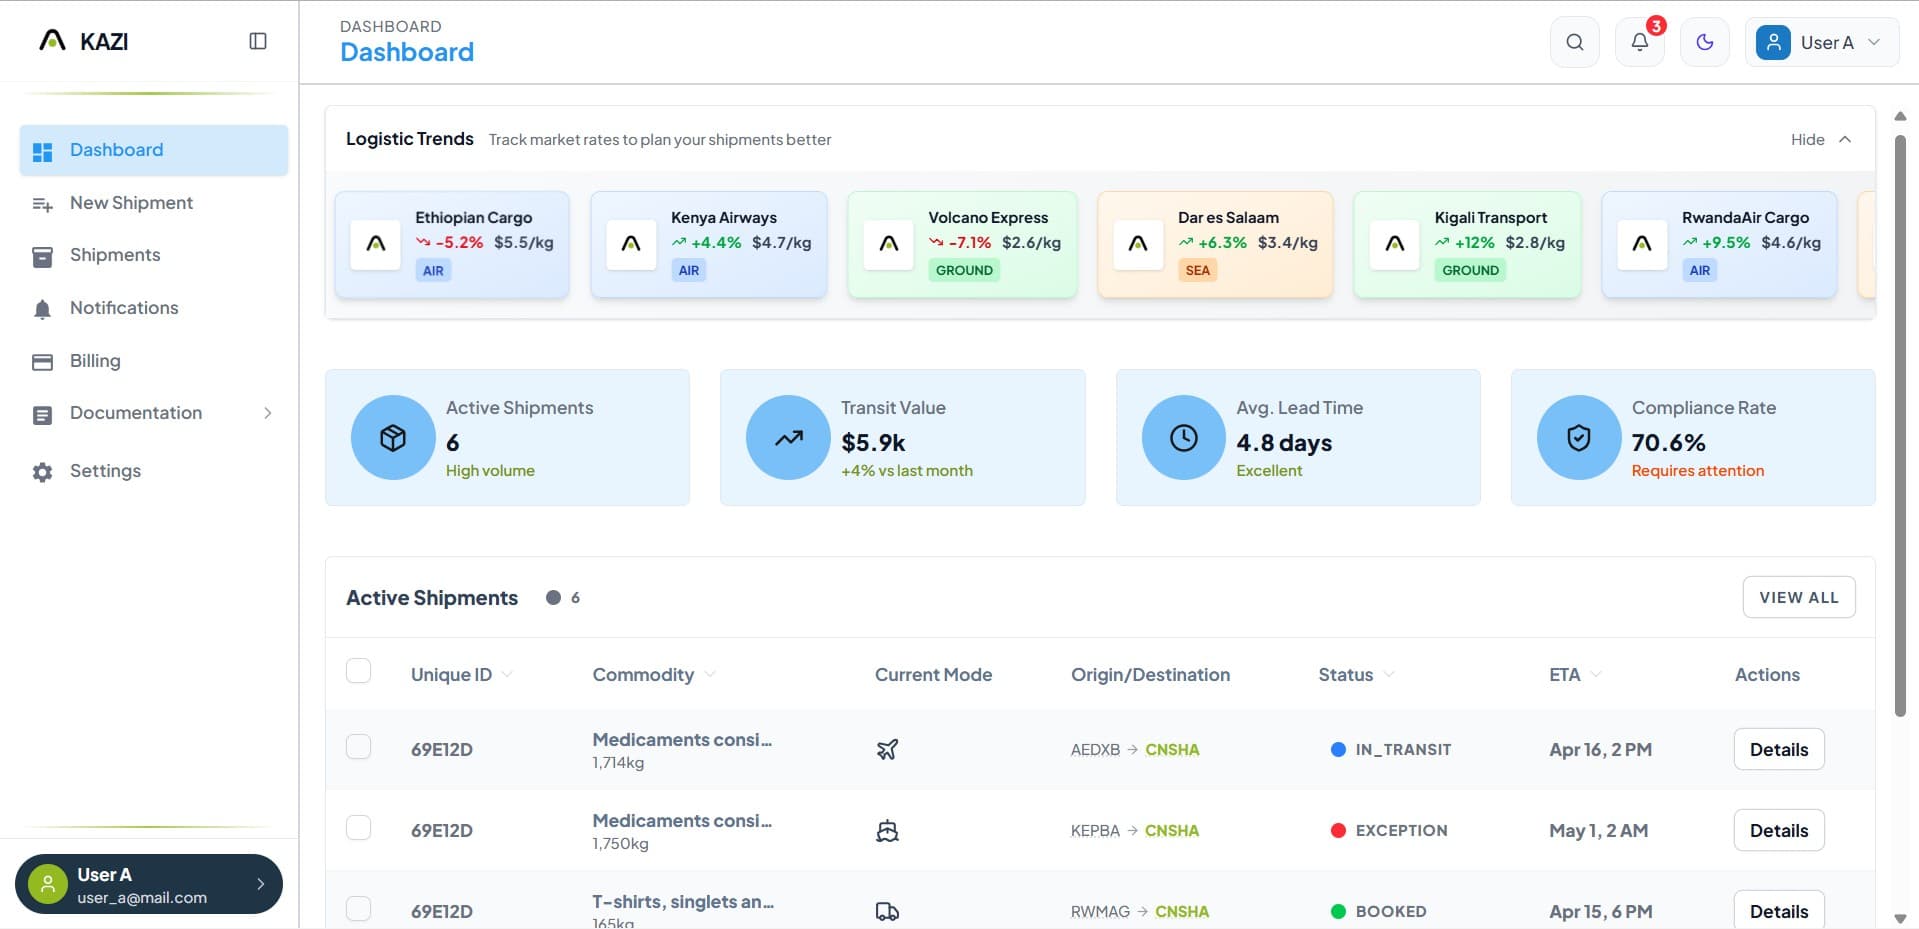1919x929 pixels.
Task: Open the Status column sort dropdown
Action: (x=1390, y=675)
